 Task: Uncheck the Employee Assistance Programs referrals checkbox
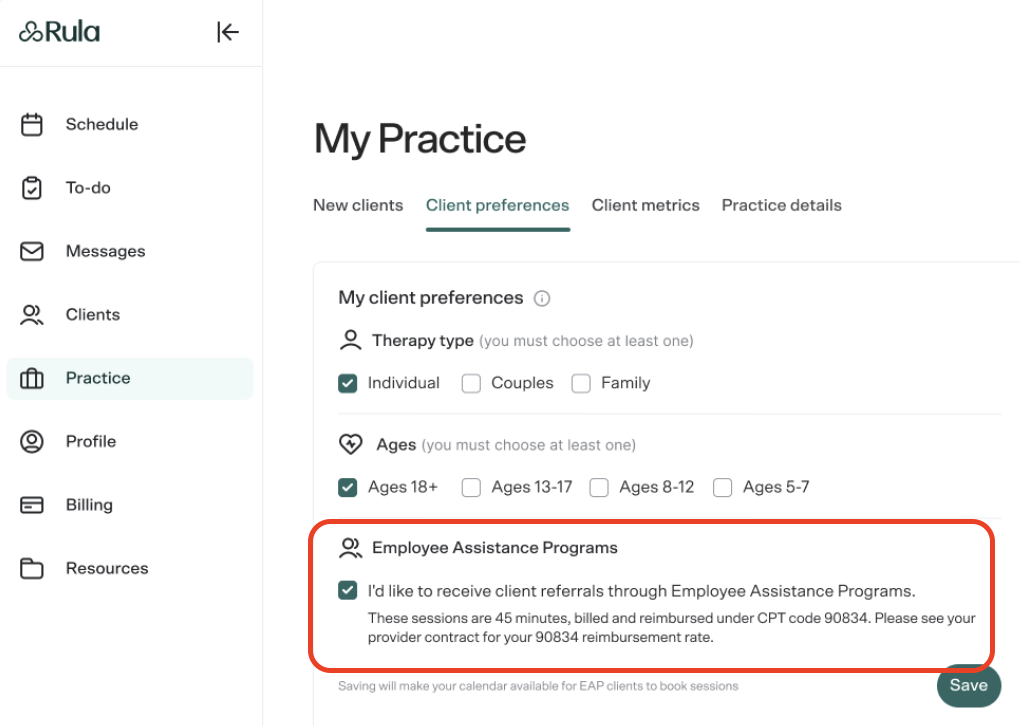point(347,591)
